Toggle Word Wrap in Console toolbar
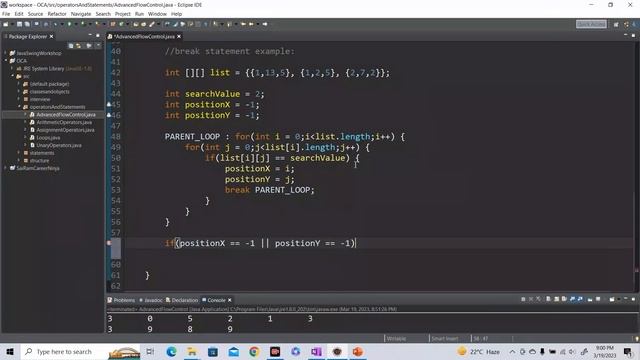Image resolution: width=640 pixels, height=360 pixels. (564, 299)
